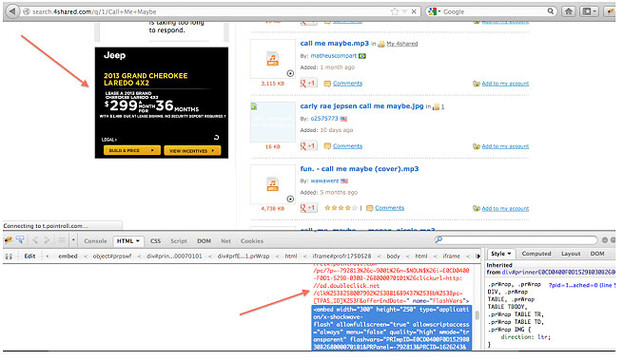
Task: Click the Edit button in HTML panel
Action: point(30,256)
